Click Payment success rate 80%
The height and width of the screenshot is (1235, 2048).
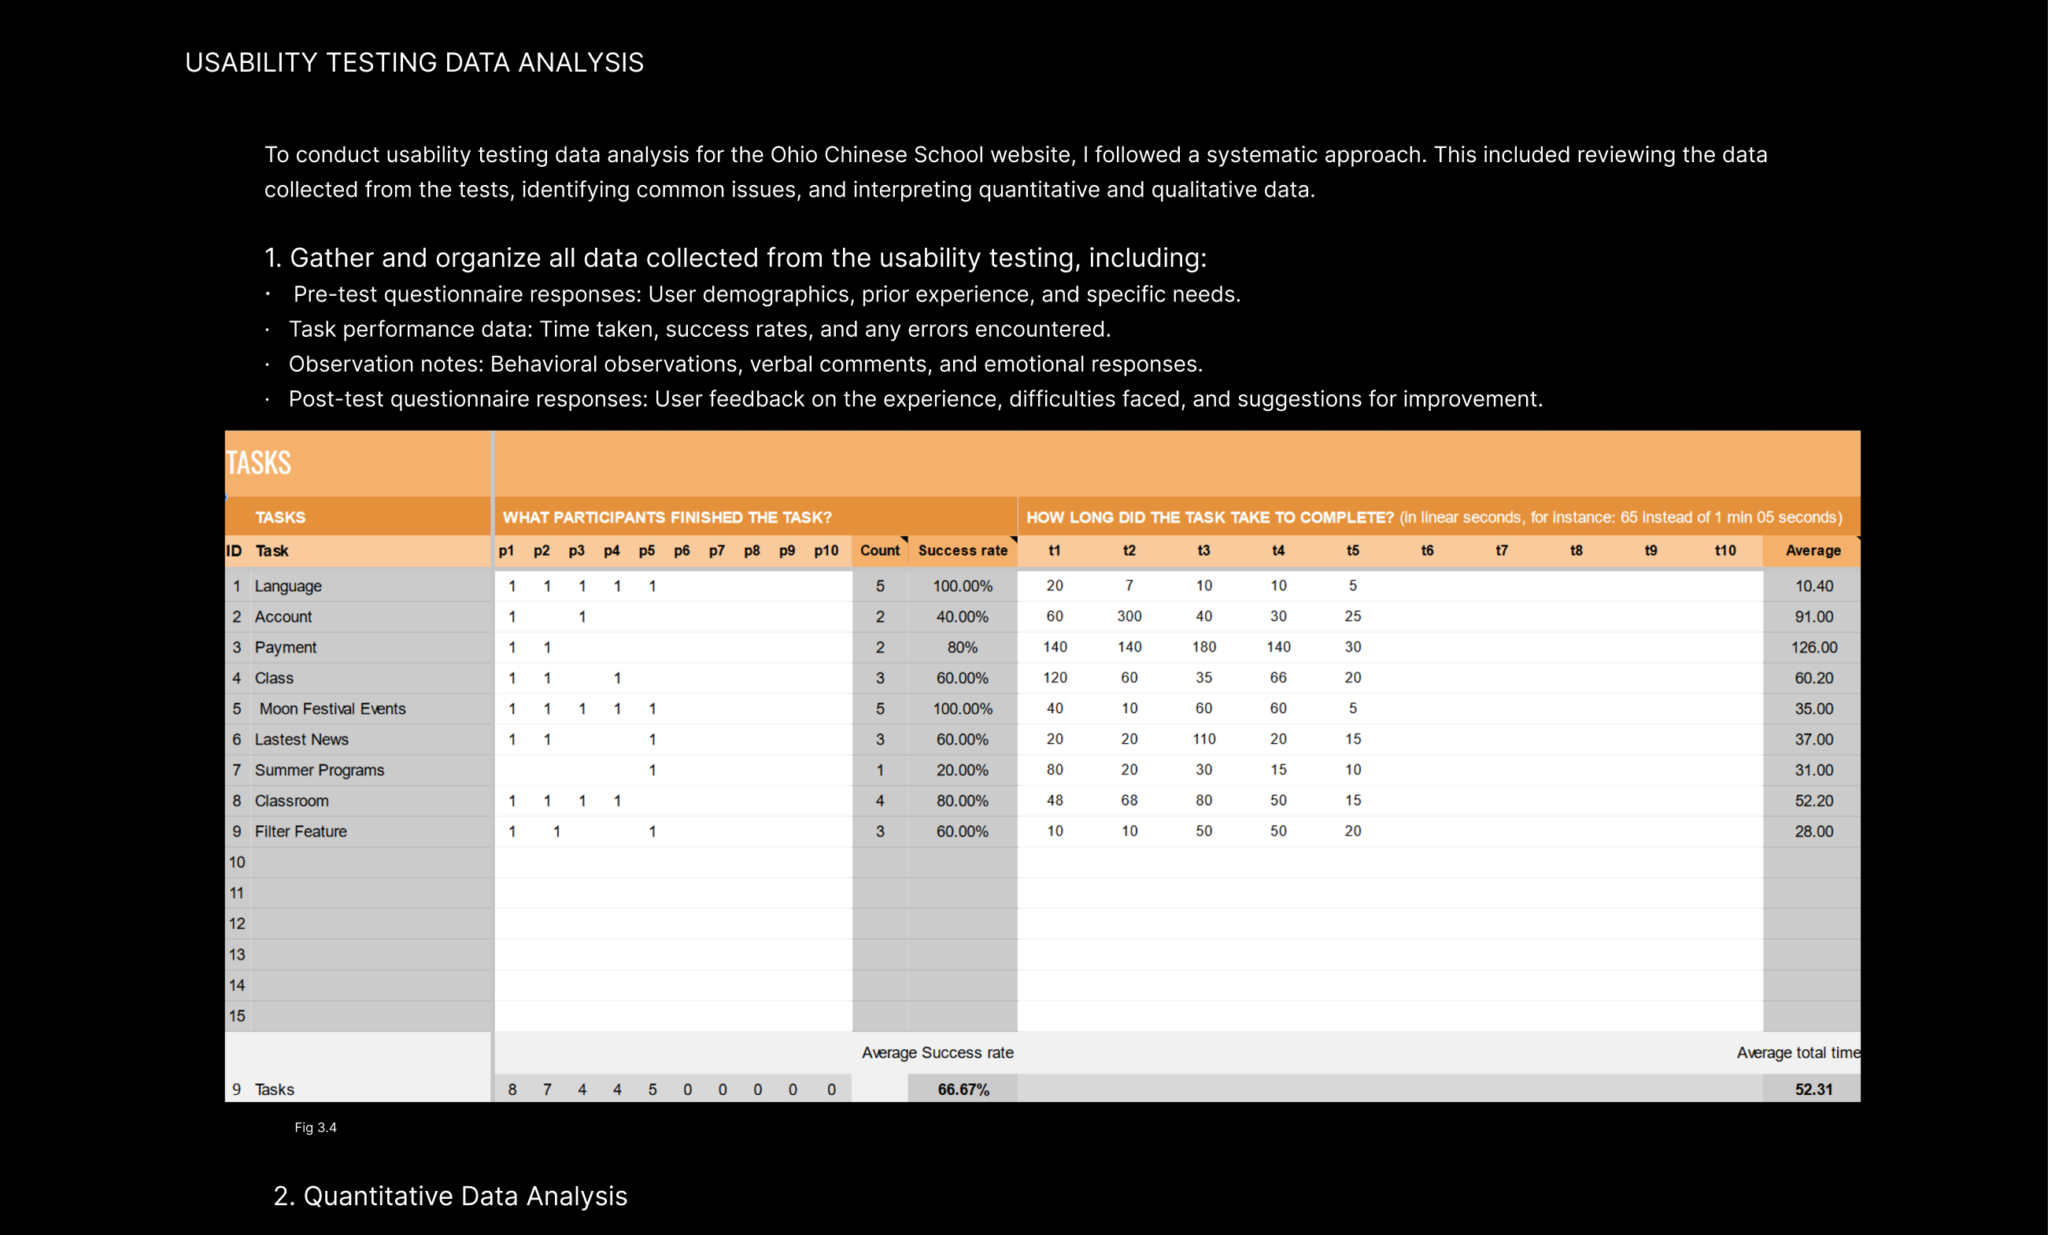962,647
